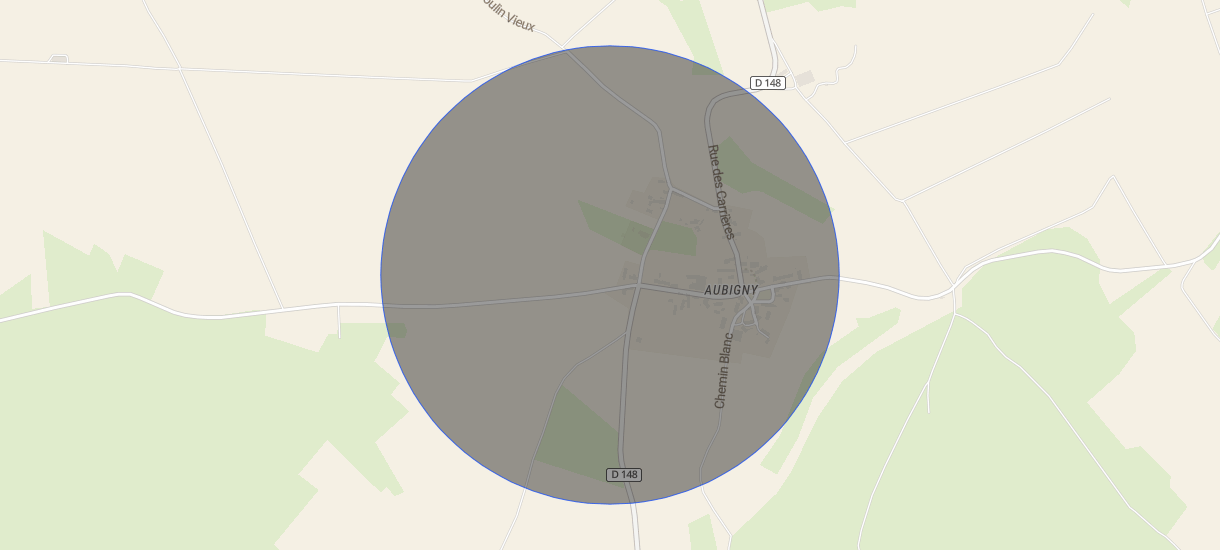Click the small building icon near top-right D 148
Viewport: 1220px width, 550px height.
(805, 78)
